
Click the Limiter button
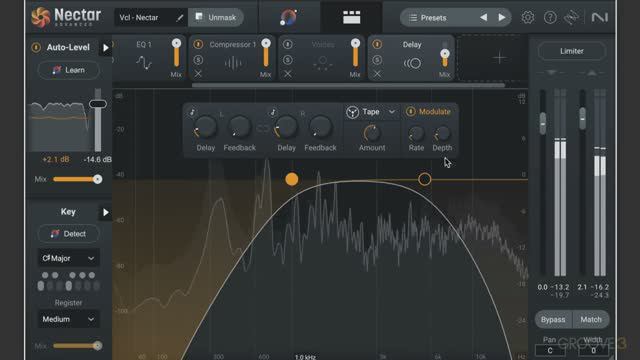click(x=571, y=51)
